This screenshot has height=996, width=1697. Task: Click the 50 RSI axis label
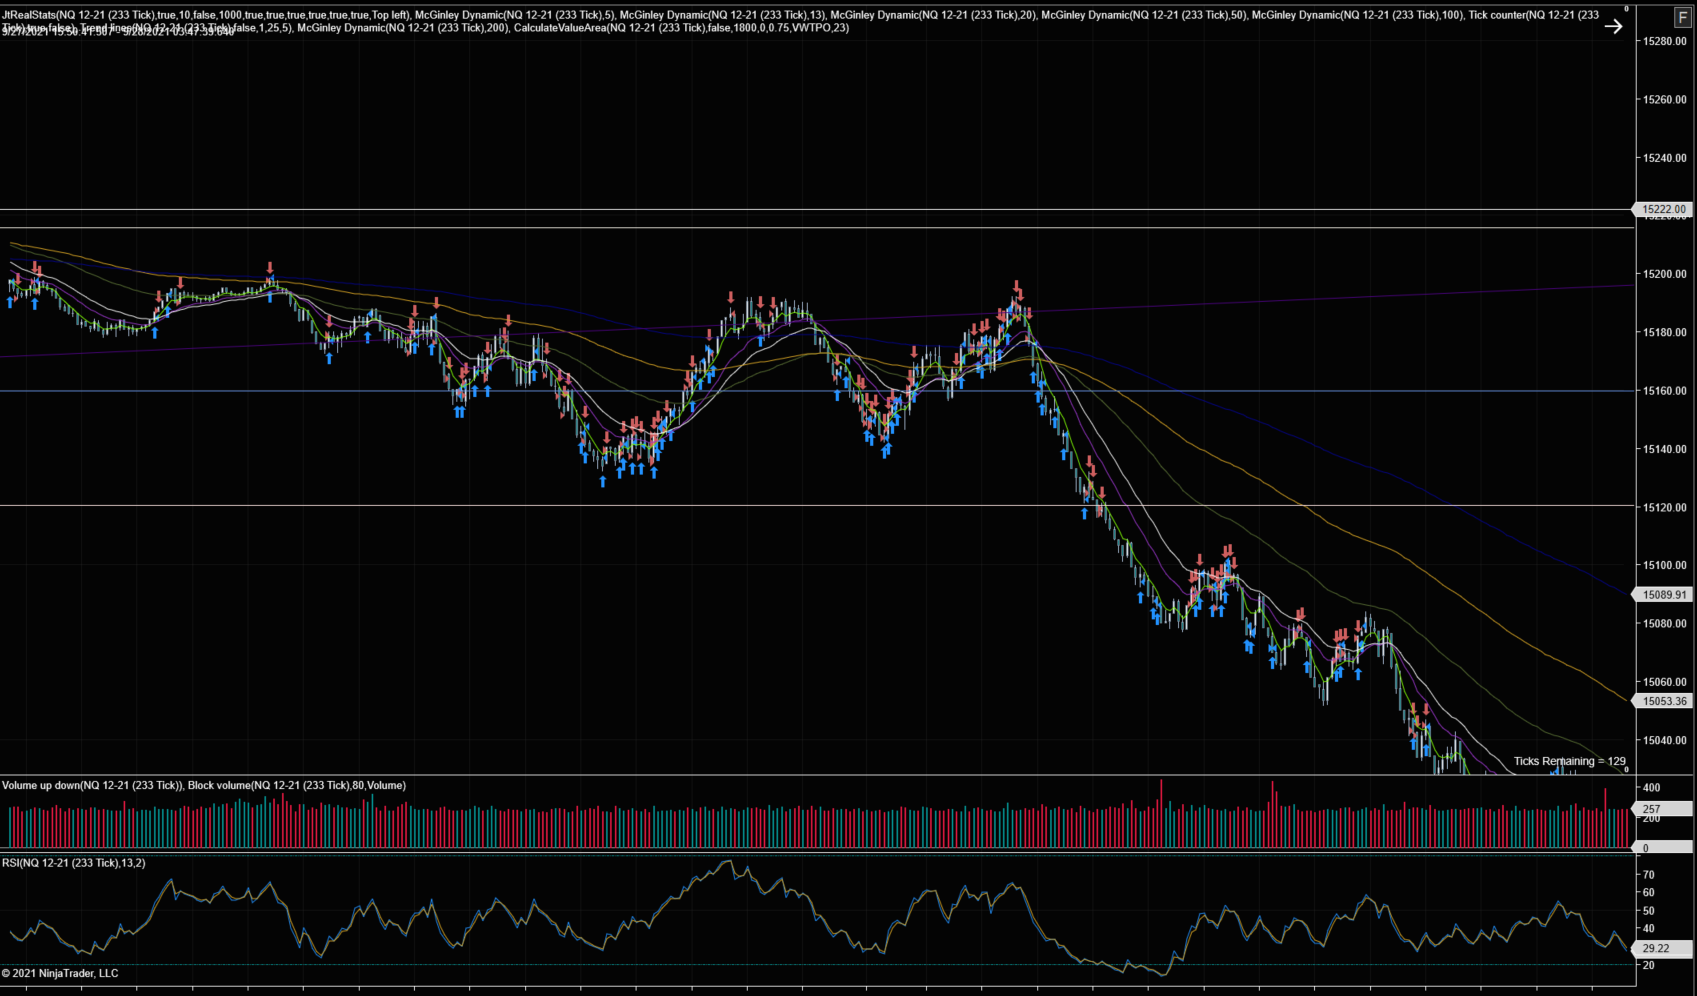(x=1649, y=911)
